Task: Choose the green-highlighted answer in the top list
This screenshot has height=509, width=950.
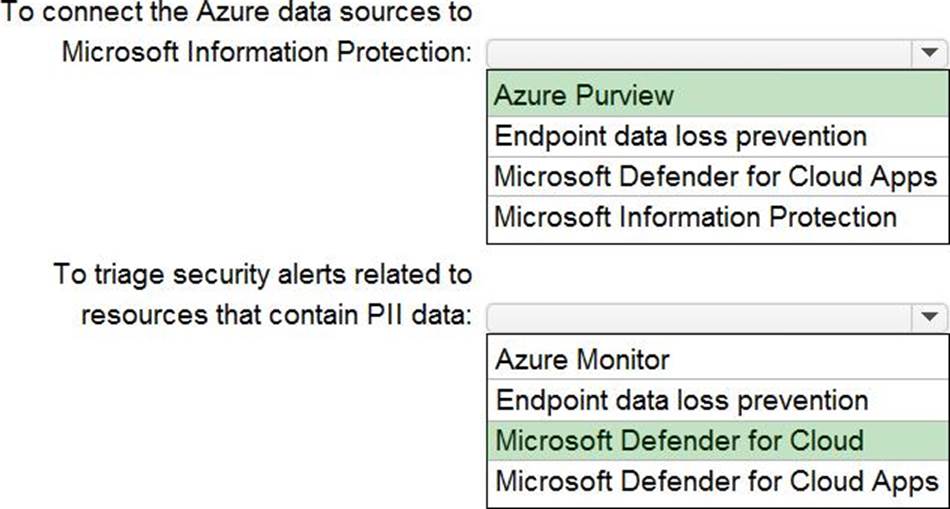Action: coord(584,95)
